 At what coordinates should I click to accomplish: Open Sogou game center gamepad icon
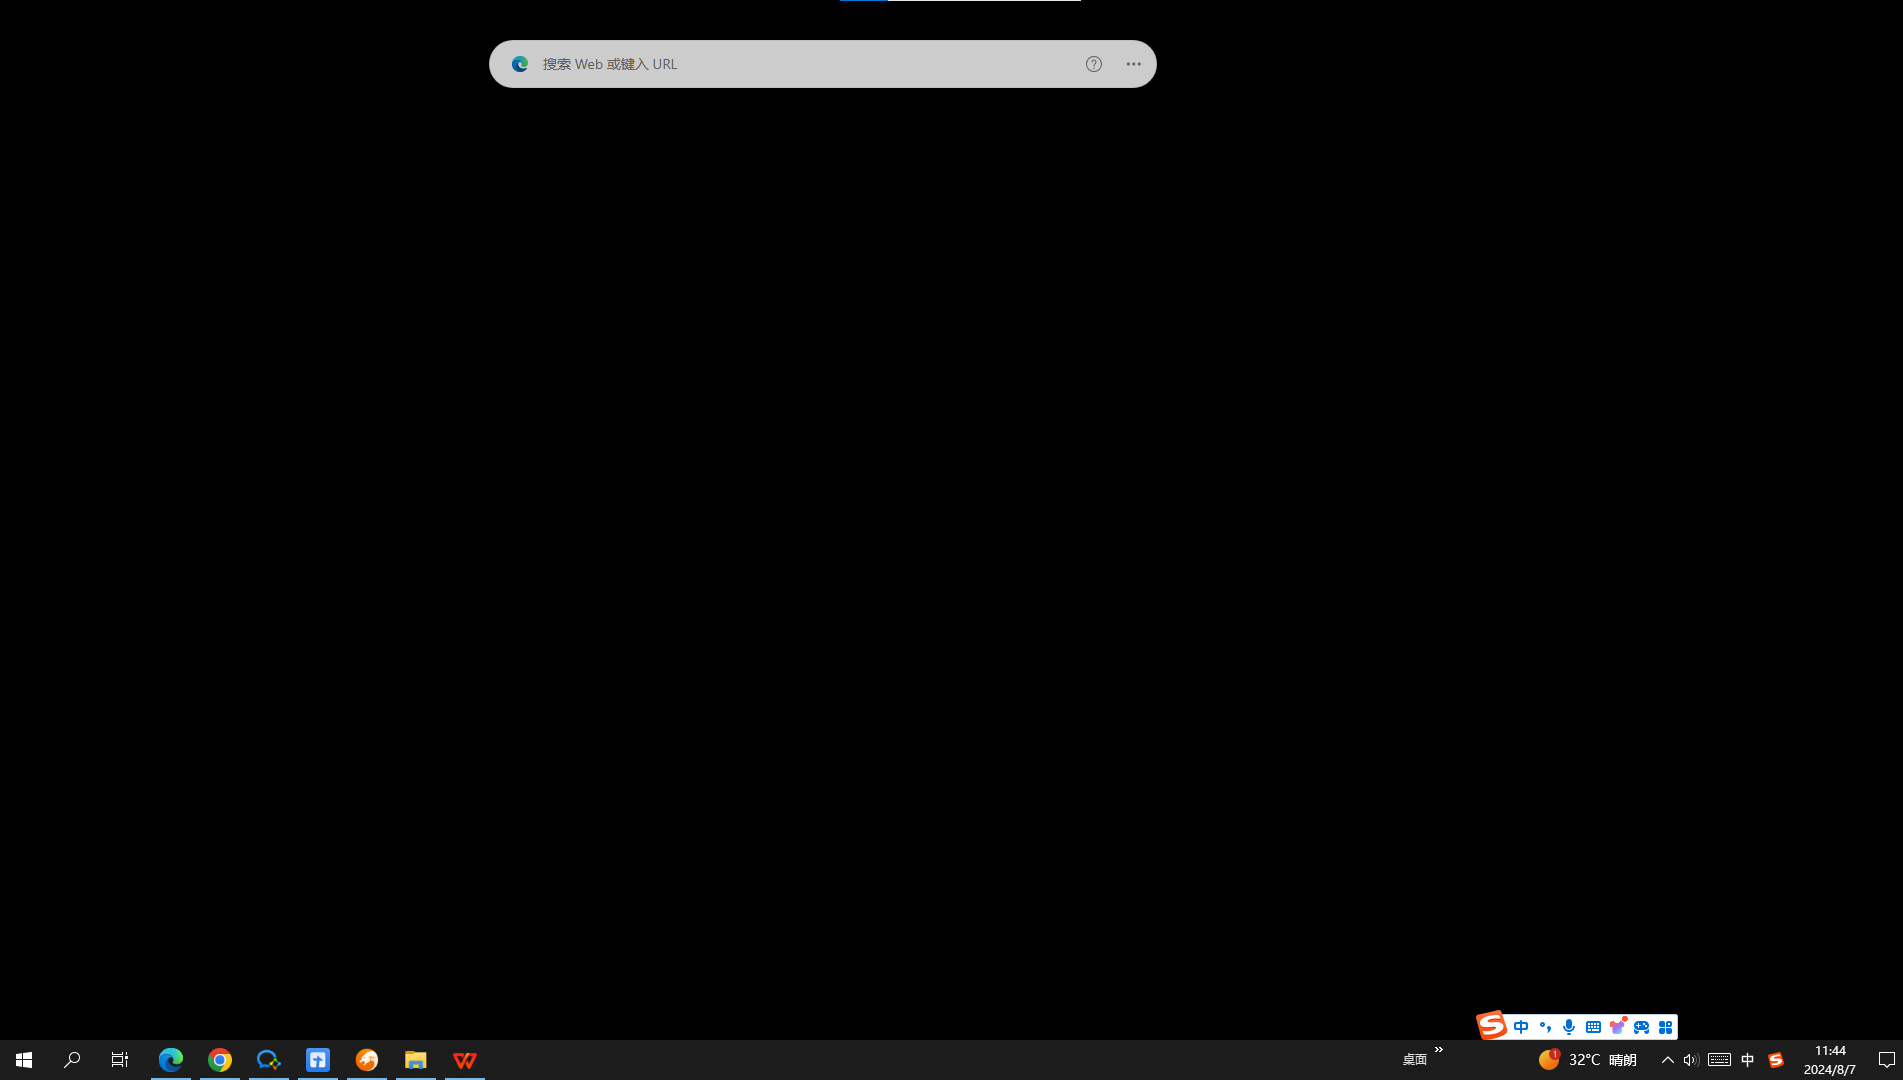(x=1641, y=1027)
